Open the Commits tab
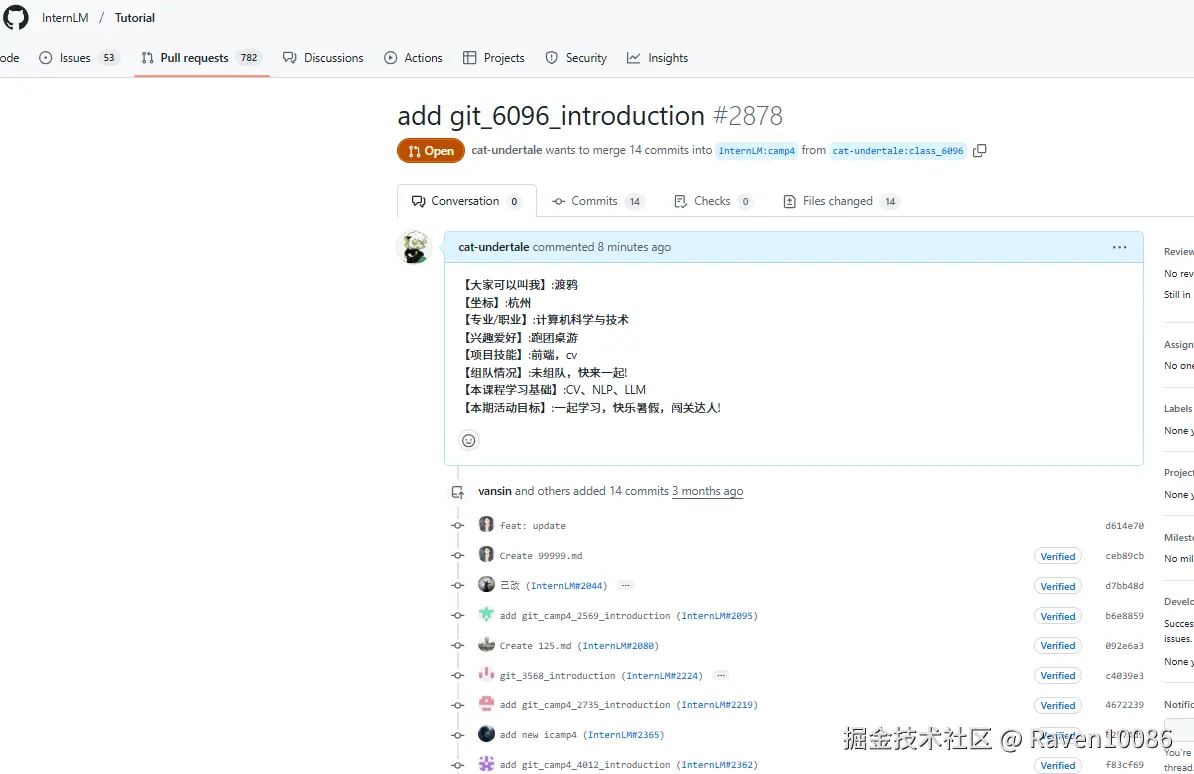Image resolution: width=1194 pixels, height=774 pixels. point(599,201)
